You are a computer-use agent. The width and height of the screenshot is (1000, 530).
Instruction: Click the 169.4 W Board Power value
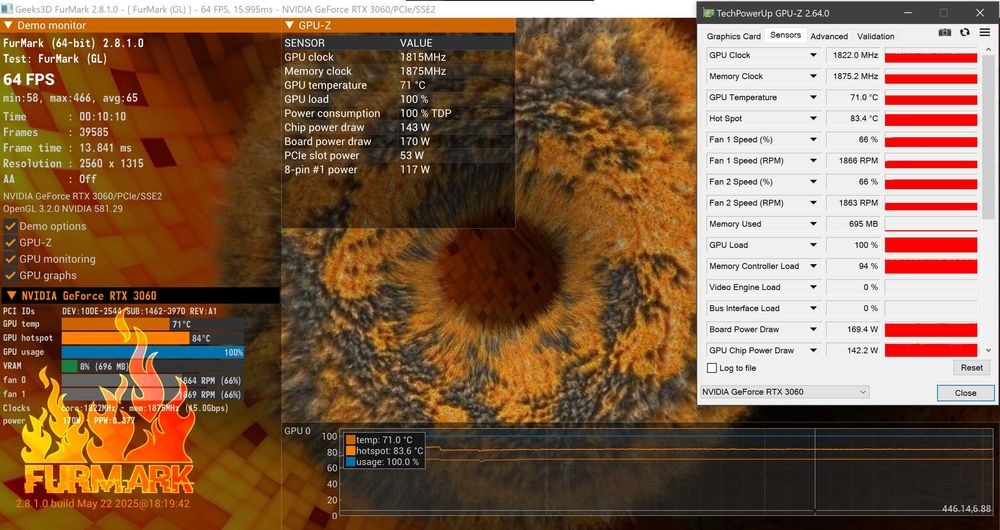[862, 329]
